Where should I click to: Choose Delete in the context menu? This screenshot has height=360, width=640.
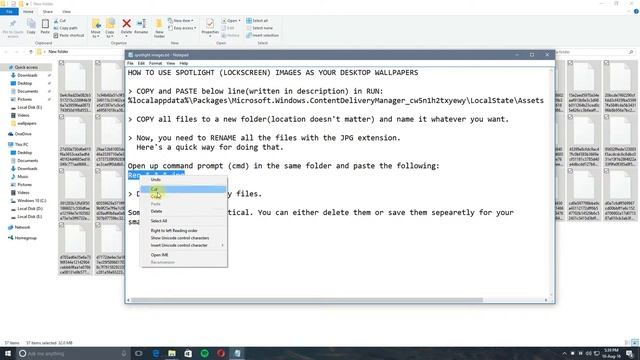pyautogui.click(x=184, y=211)
